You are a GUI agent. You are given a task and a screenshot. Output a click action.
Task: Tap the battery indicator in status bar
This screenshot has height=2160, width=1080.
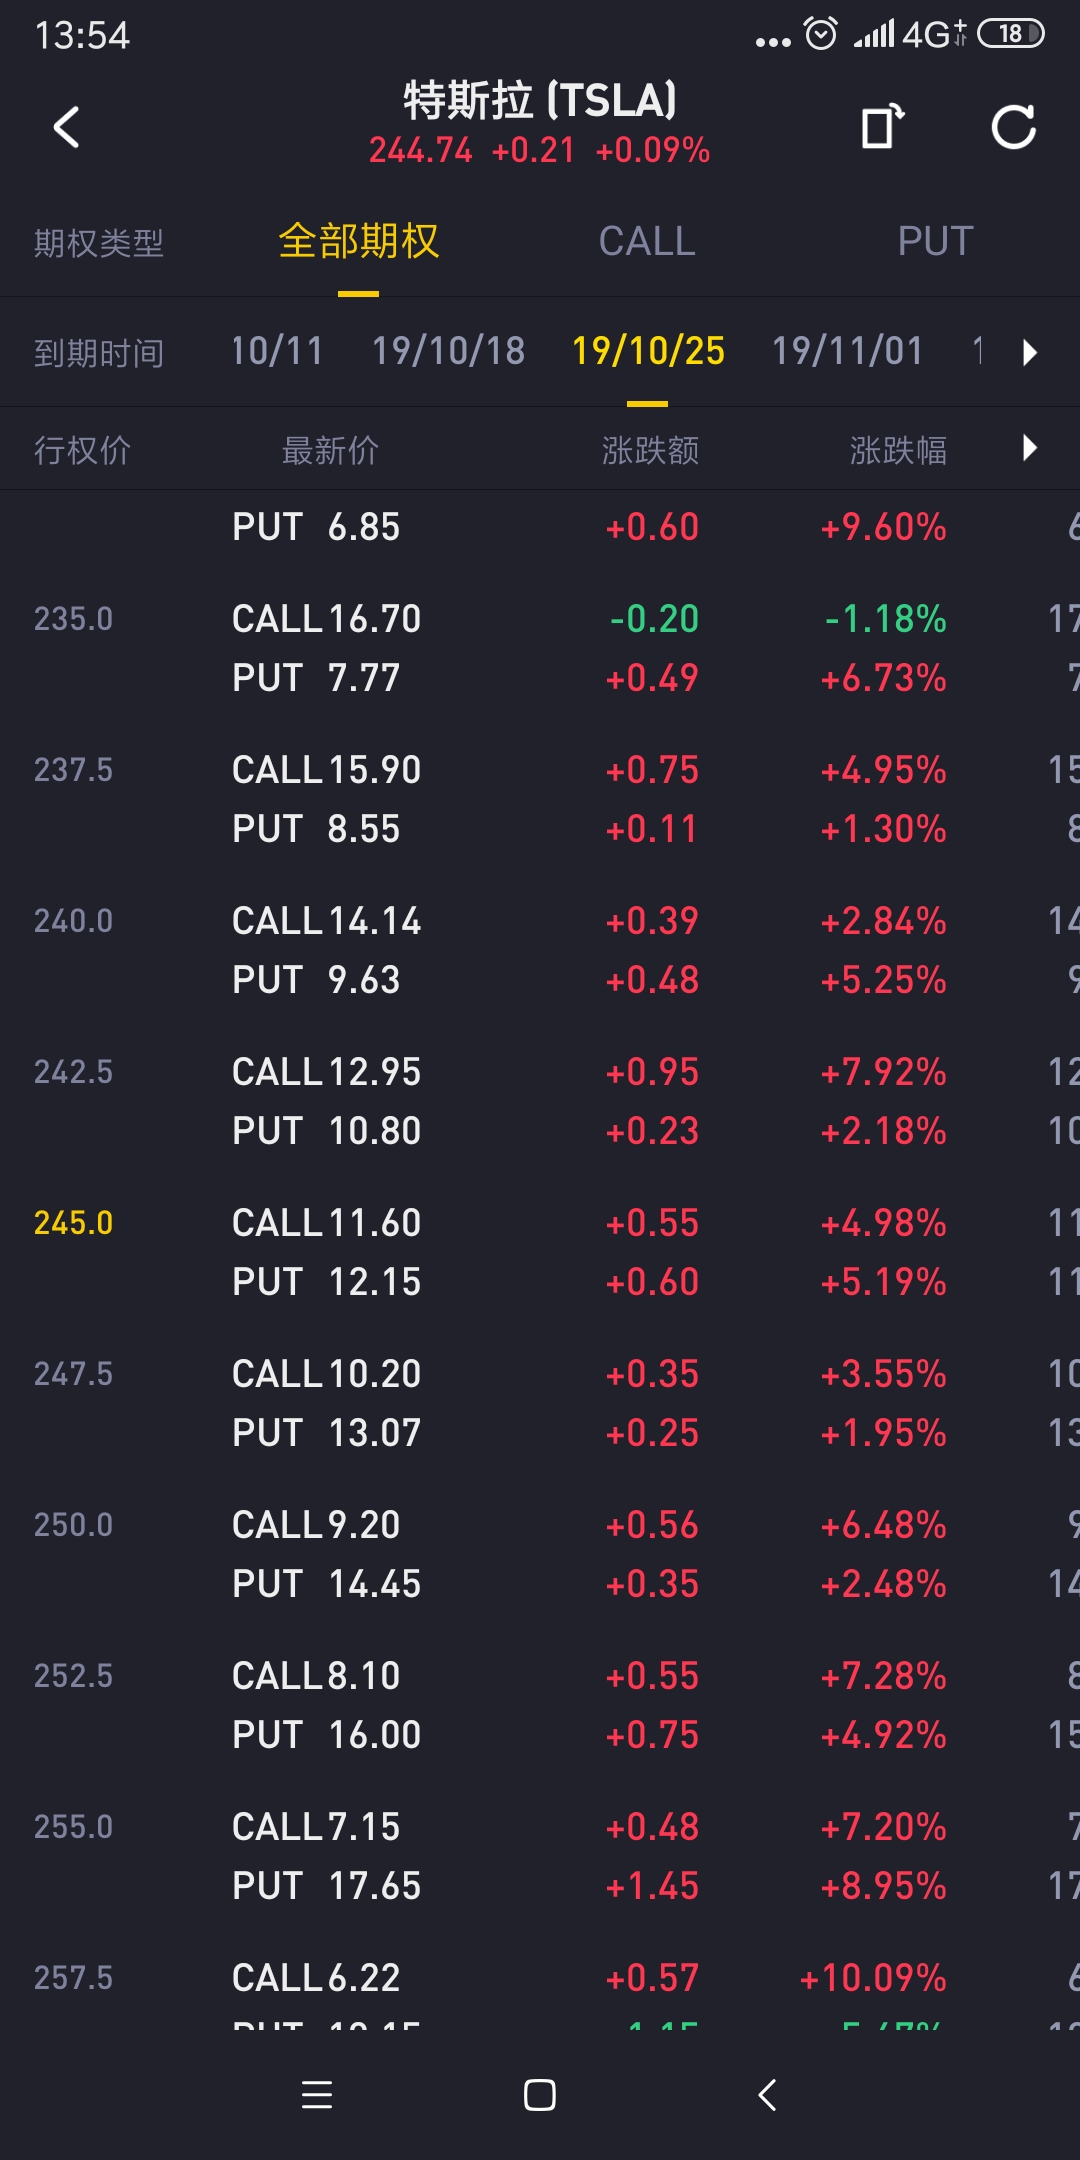(1010, 34)
